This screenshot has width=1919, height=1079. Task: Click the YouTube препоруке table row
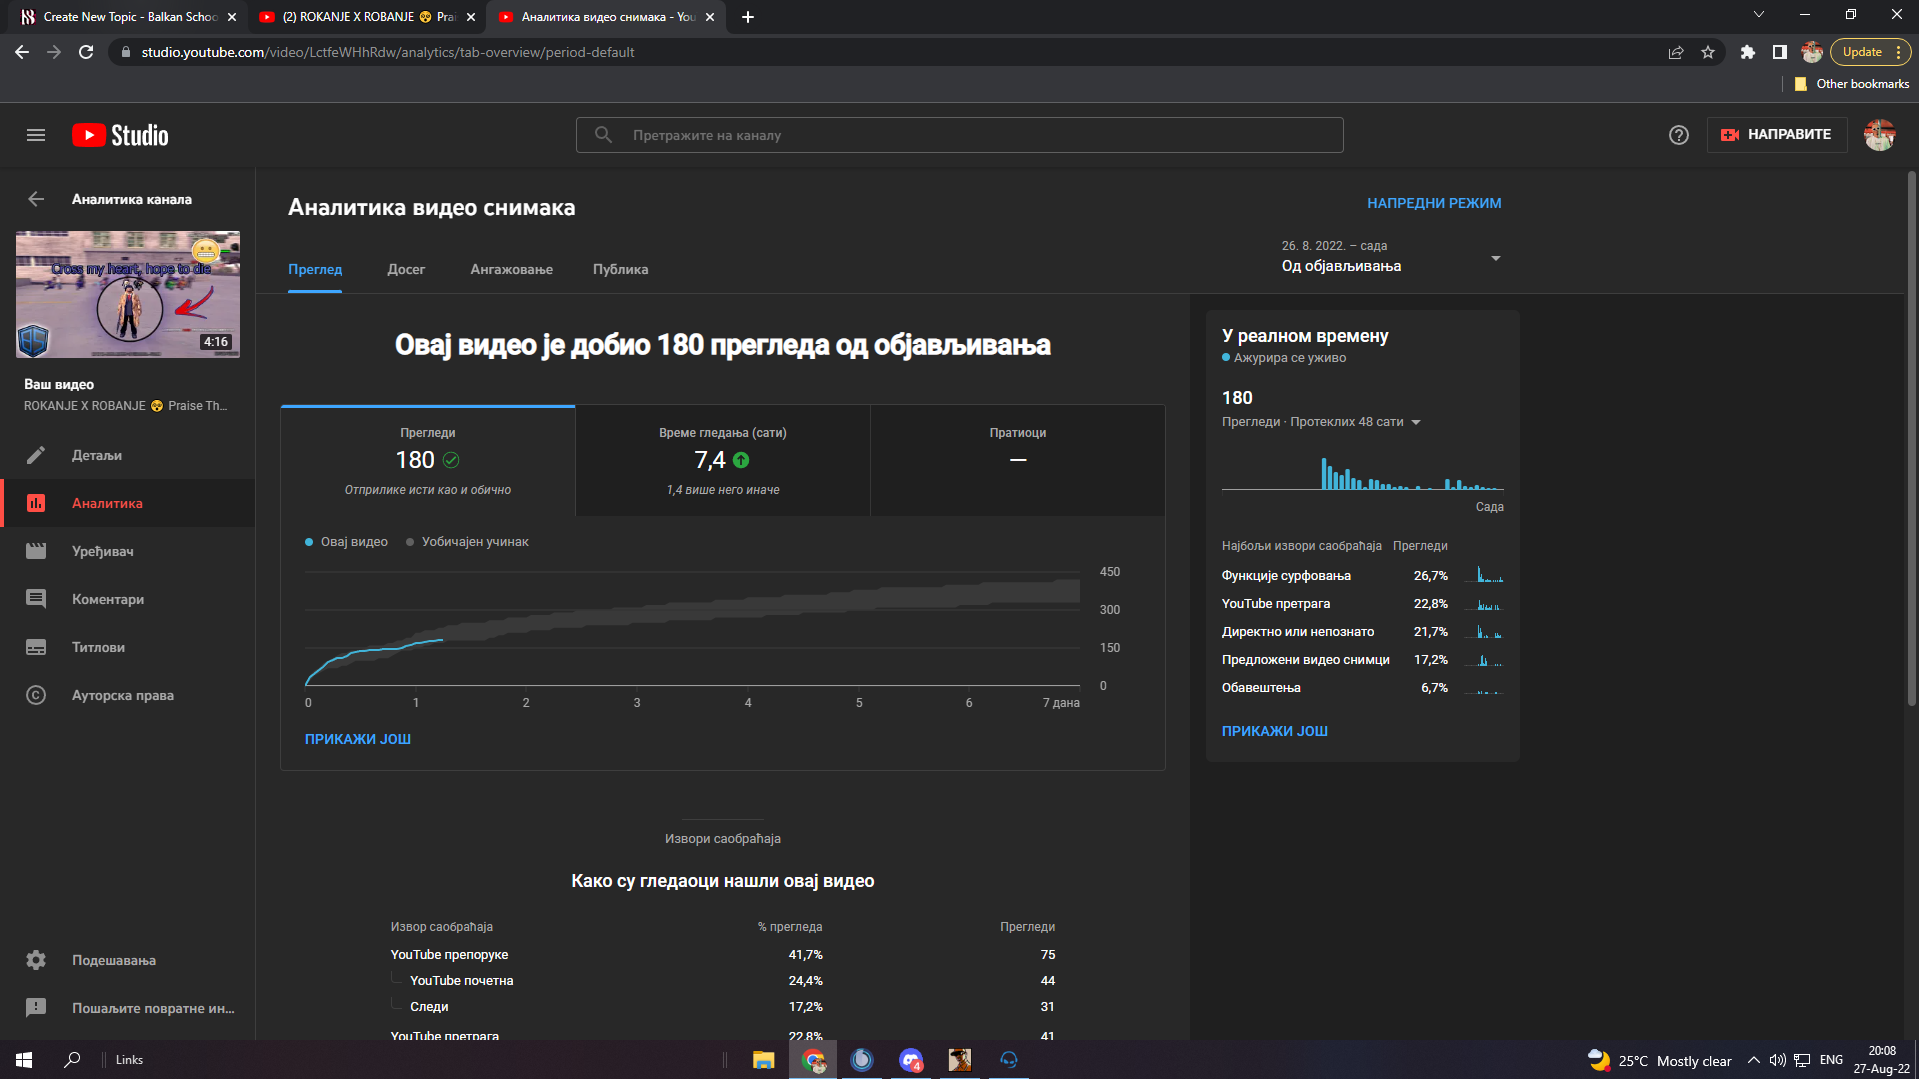[723, 955]
